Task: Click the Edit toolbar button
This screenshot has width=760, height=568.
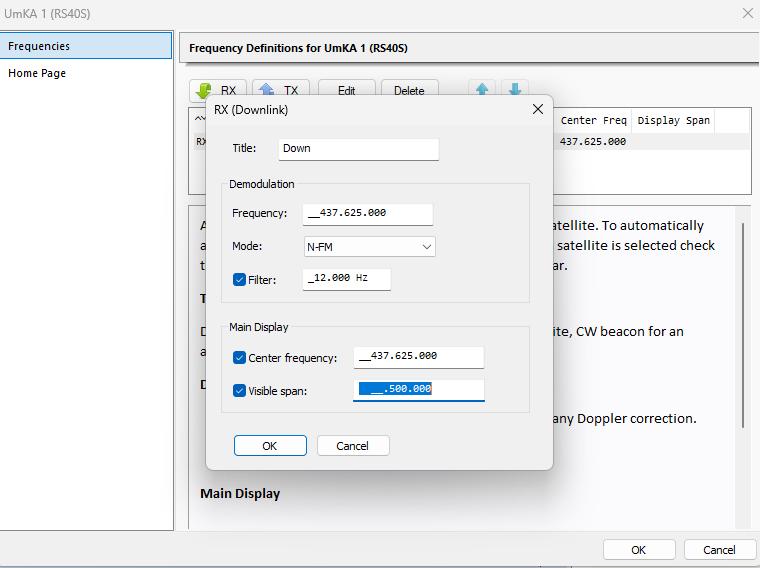Action: (346, 90)
